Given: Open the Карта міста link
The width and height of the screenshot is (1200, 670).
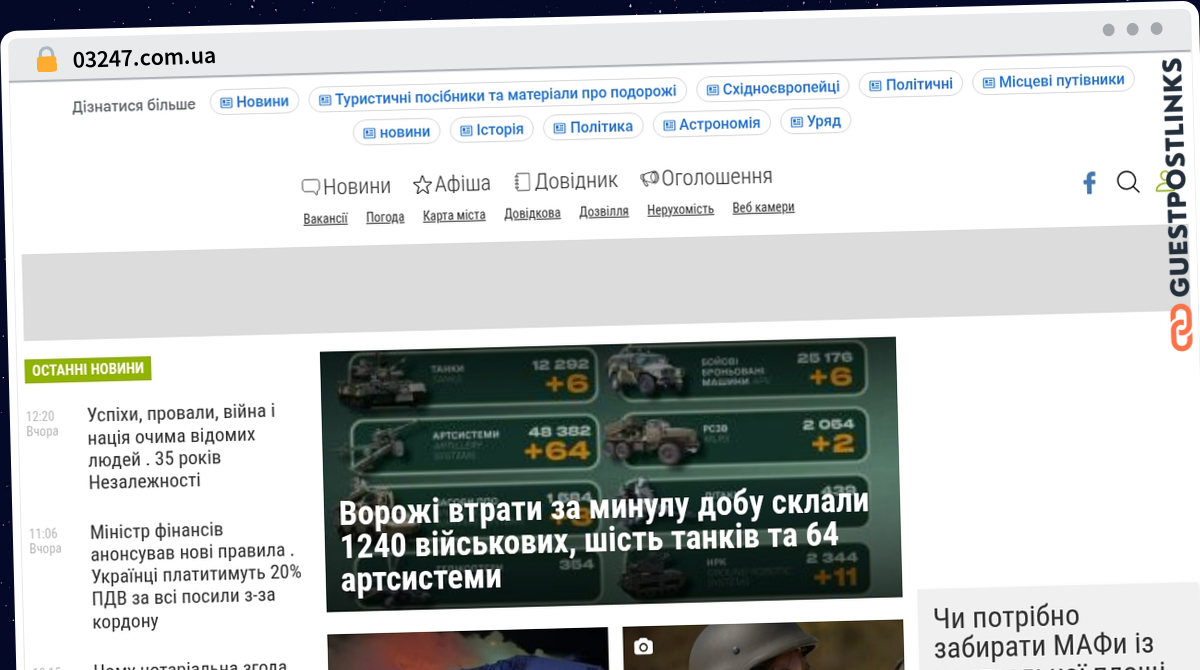Looking at the screenshot, I should [454, 215].
